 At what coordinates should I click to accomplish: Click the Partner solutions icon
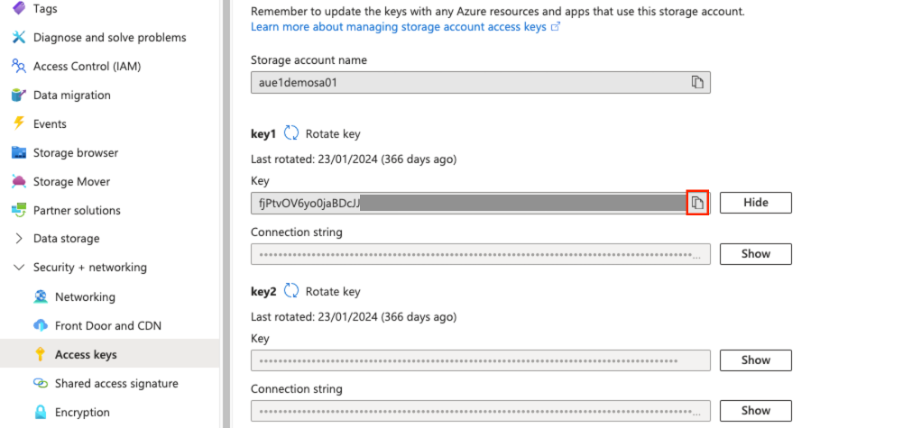click(x=19, y=210)
